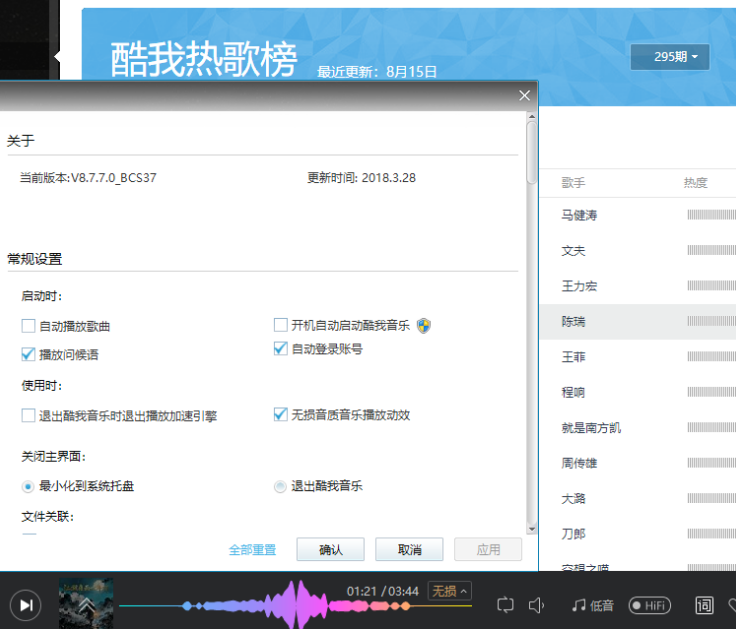
Task: Disable 自动登录账号 checkbox
Action: [x=281, y=349]
